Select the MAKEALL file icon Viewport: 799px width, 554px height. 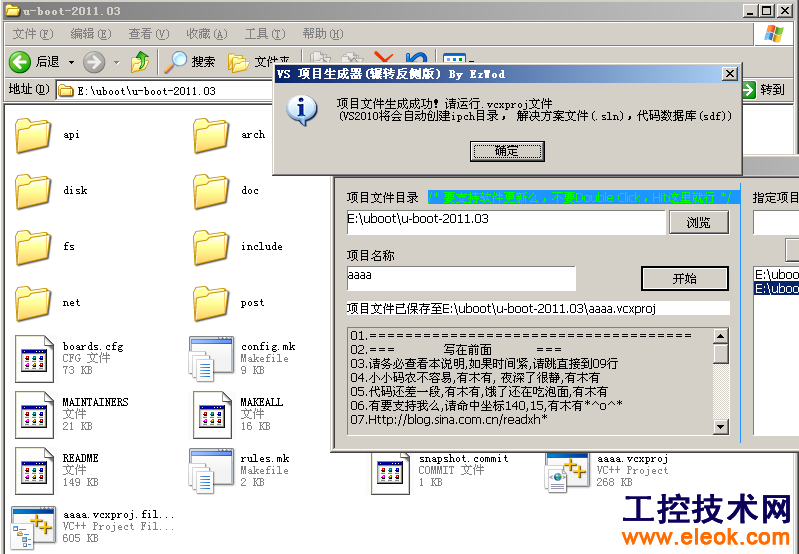coord(212,415)
